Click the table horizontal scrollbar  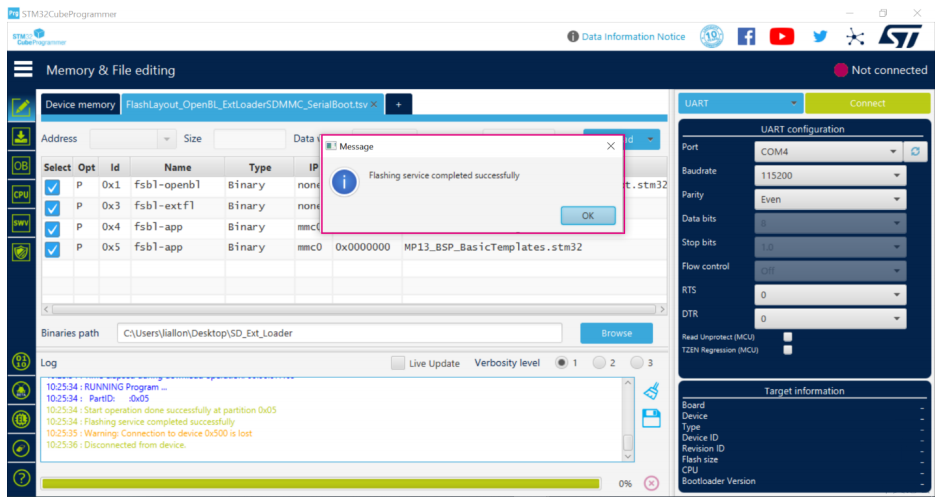(x=354, y=310)
